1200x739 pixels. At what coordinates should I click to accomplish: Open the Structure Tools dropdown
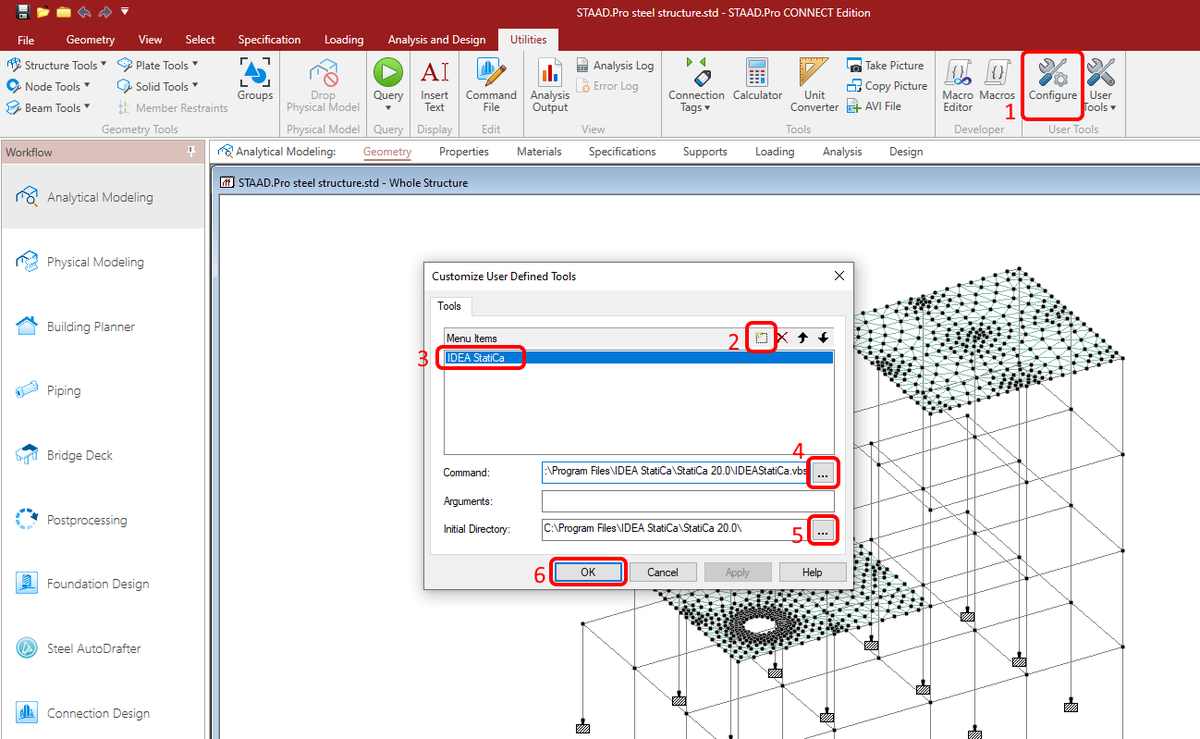[x=55, y=64]
